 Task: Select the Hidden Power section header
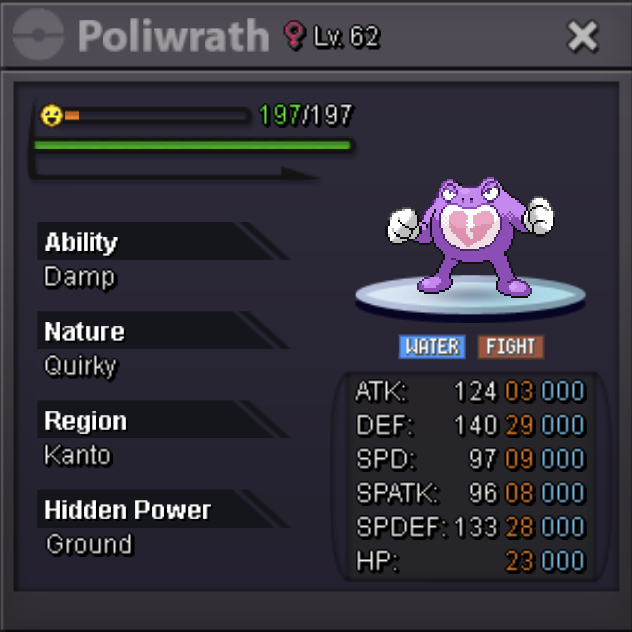[163, 509]
